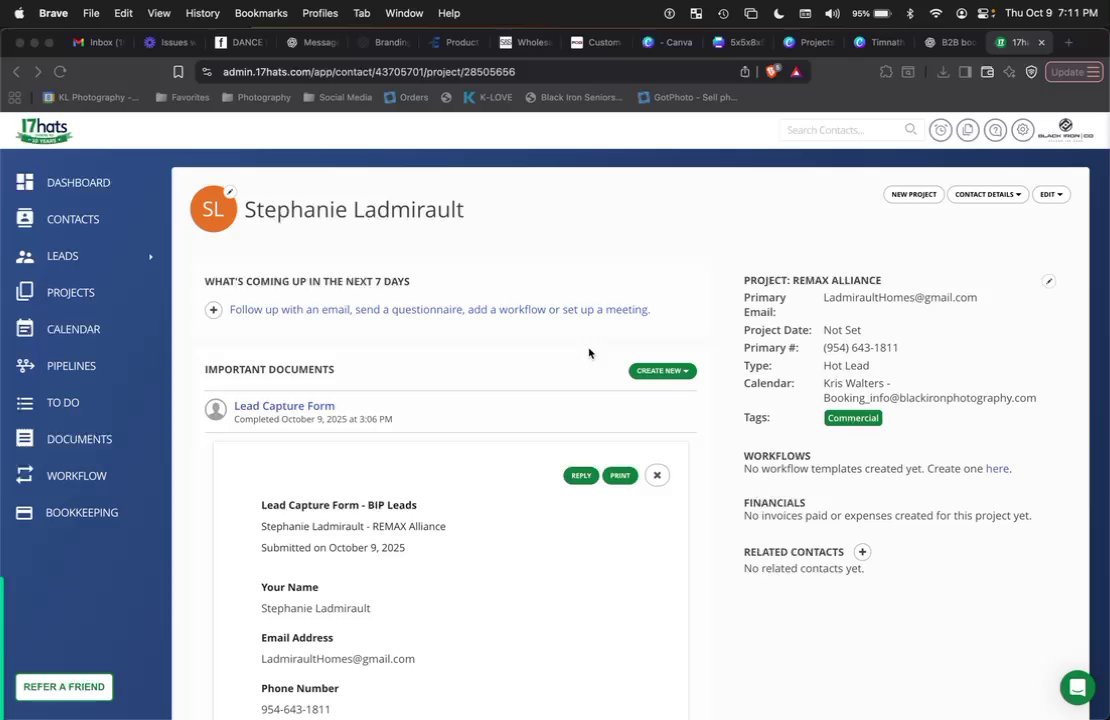
Task: Edit the SL avatar pencil icon
Action: pos(229,191)
